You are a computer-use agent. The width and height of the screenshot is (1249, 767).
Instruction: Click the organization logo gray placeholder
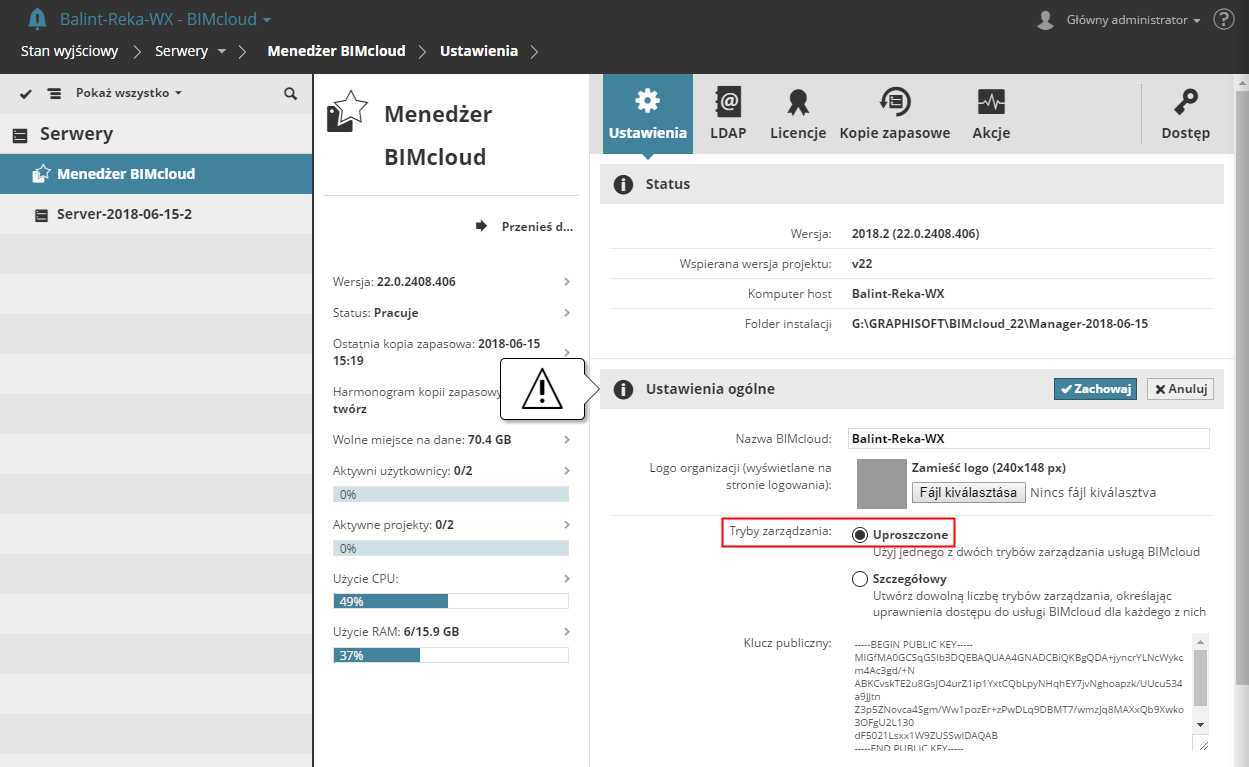coord(881,484)
